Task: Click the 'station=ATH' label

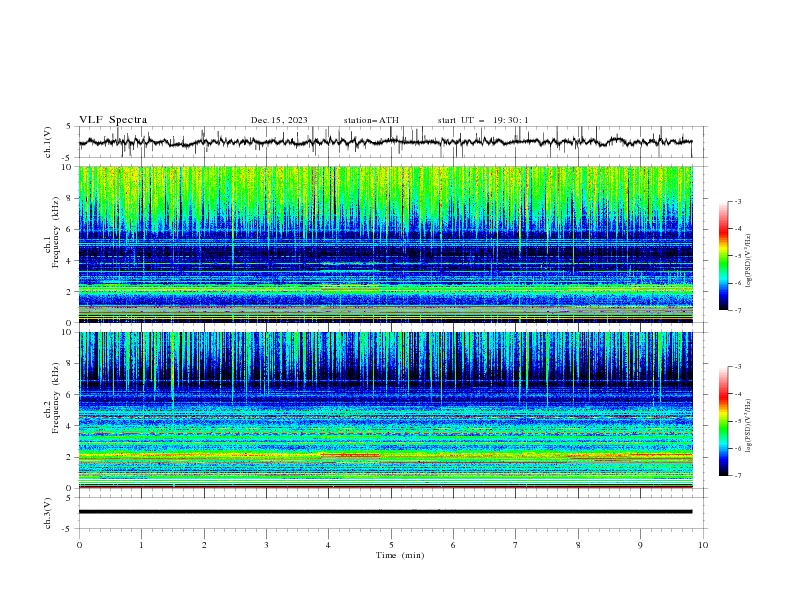Action: coord(371,120)
